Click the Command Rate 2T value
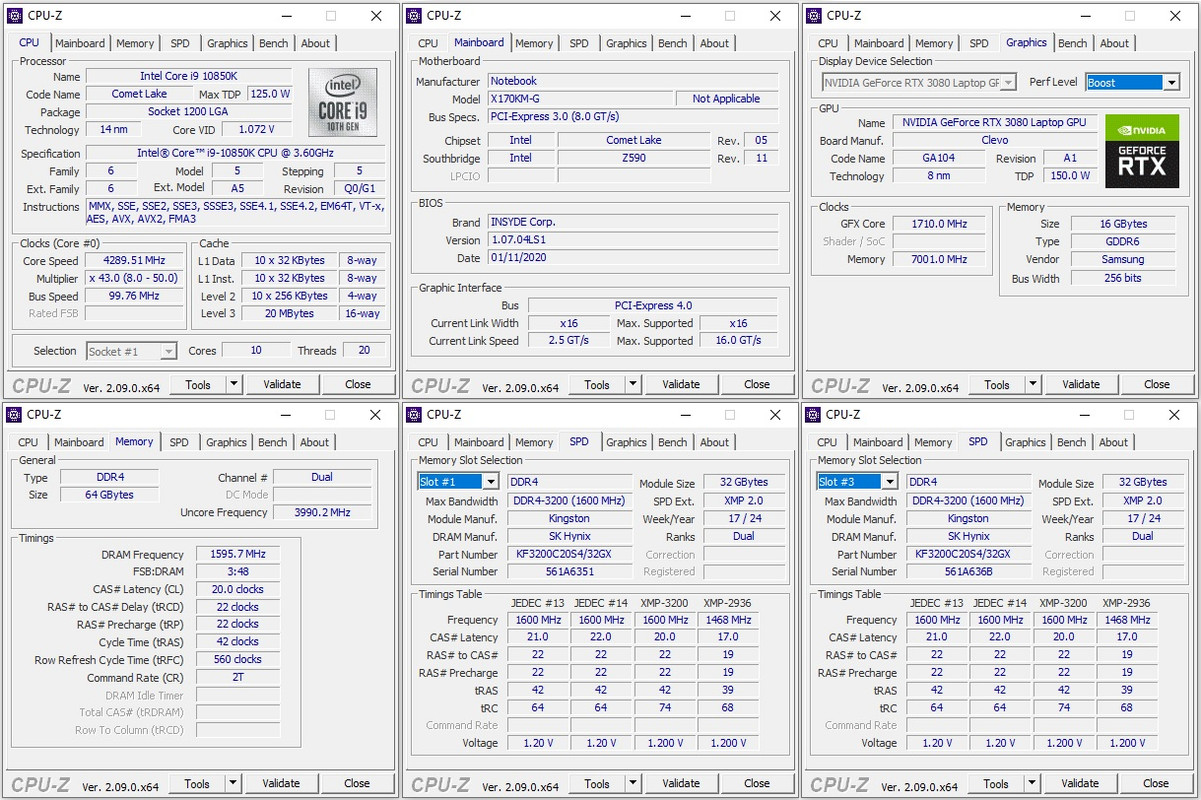Screen dimensions: 1201x800 [x=238, y=677]
